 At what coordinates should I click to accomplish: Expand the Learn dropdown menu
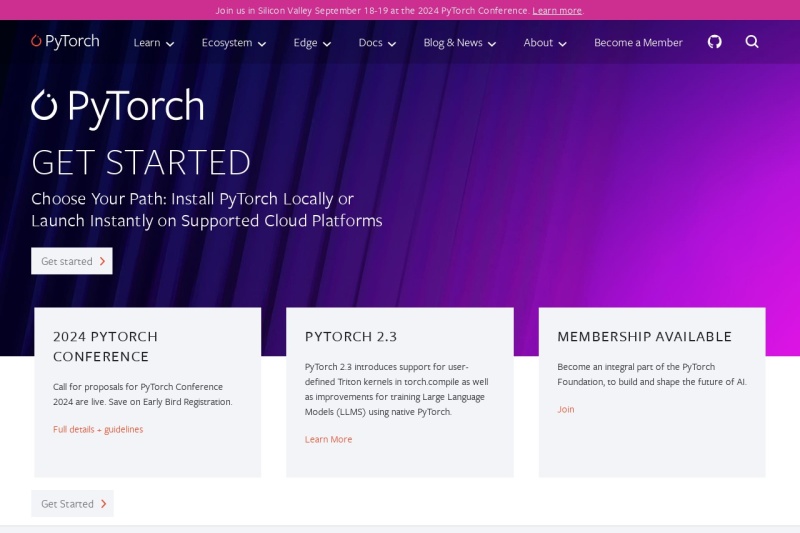(x=154, y=43)
